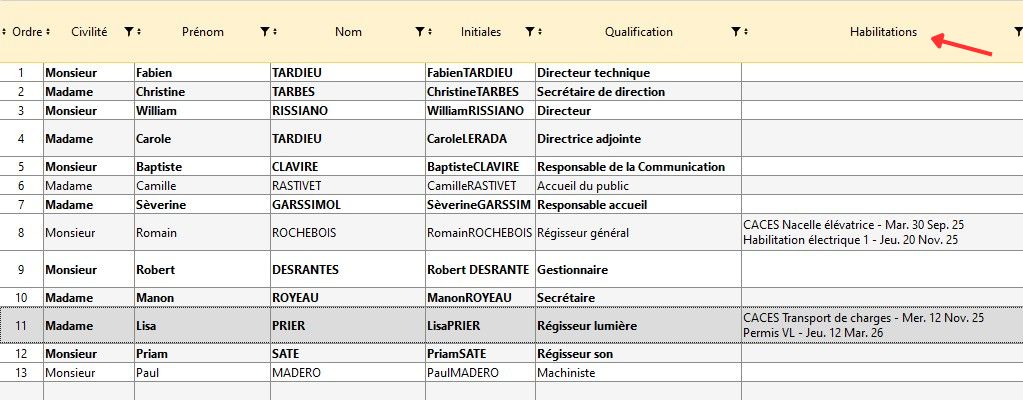The width and height of the screenshot is (1023, 400).
Task: Click the sort arrows left of Qualification
Action: (x=540, y=32)
